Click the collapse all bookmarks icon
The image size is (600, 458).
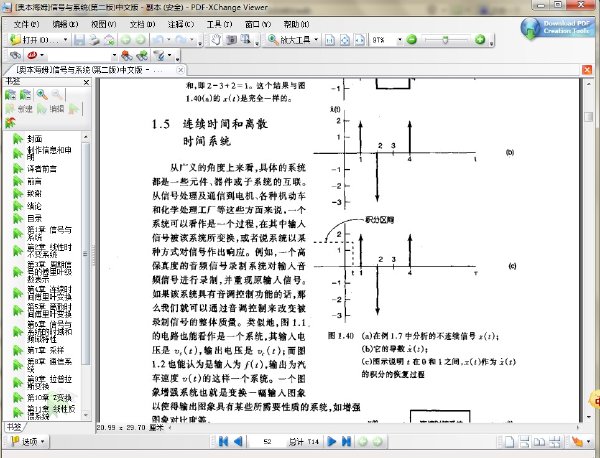click(25, 95)
